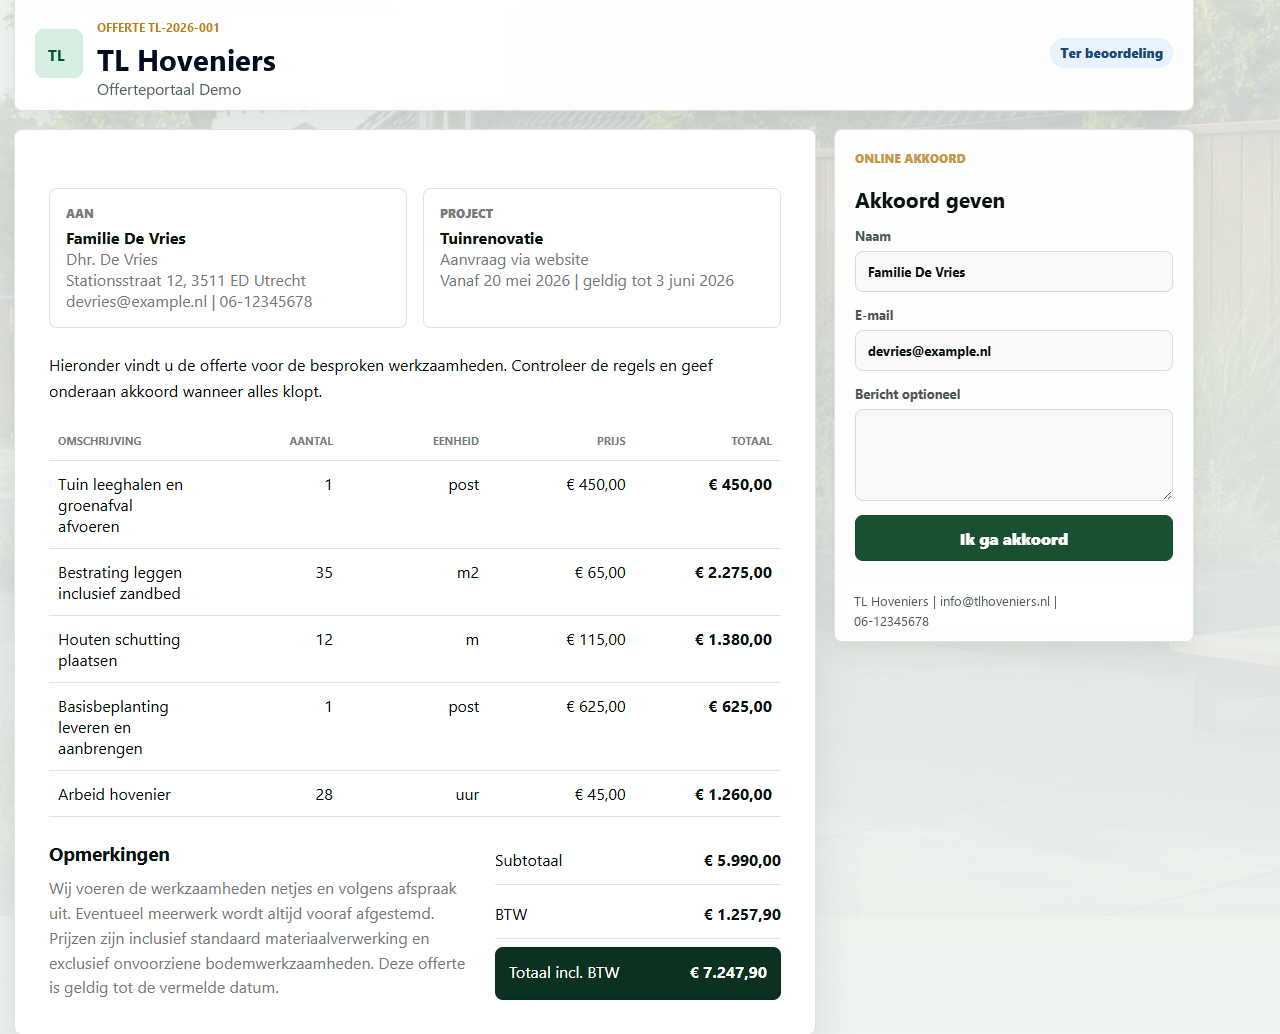Click the € 1.380,00 total
The width and height of the screenshot is (1280, 1034).
click(733, 640)
